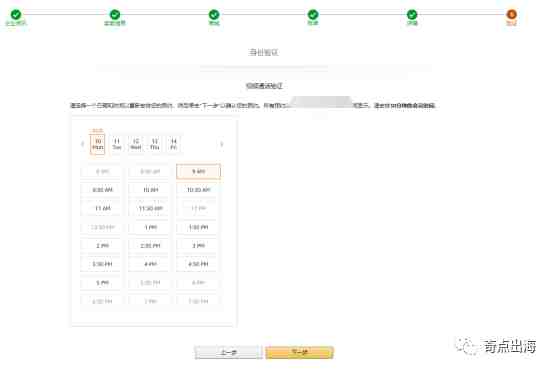553x371 pixels.
Task: Click the greyed-out 7 PM slot
Action: 151,302
